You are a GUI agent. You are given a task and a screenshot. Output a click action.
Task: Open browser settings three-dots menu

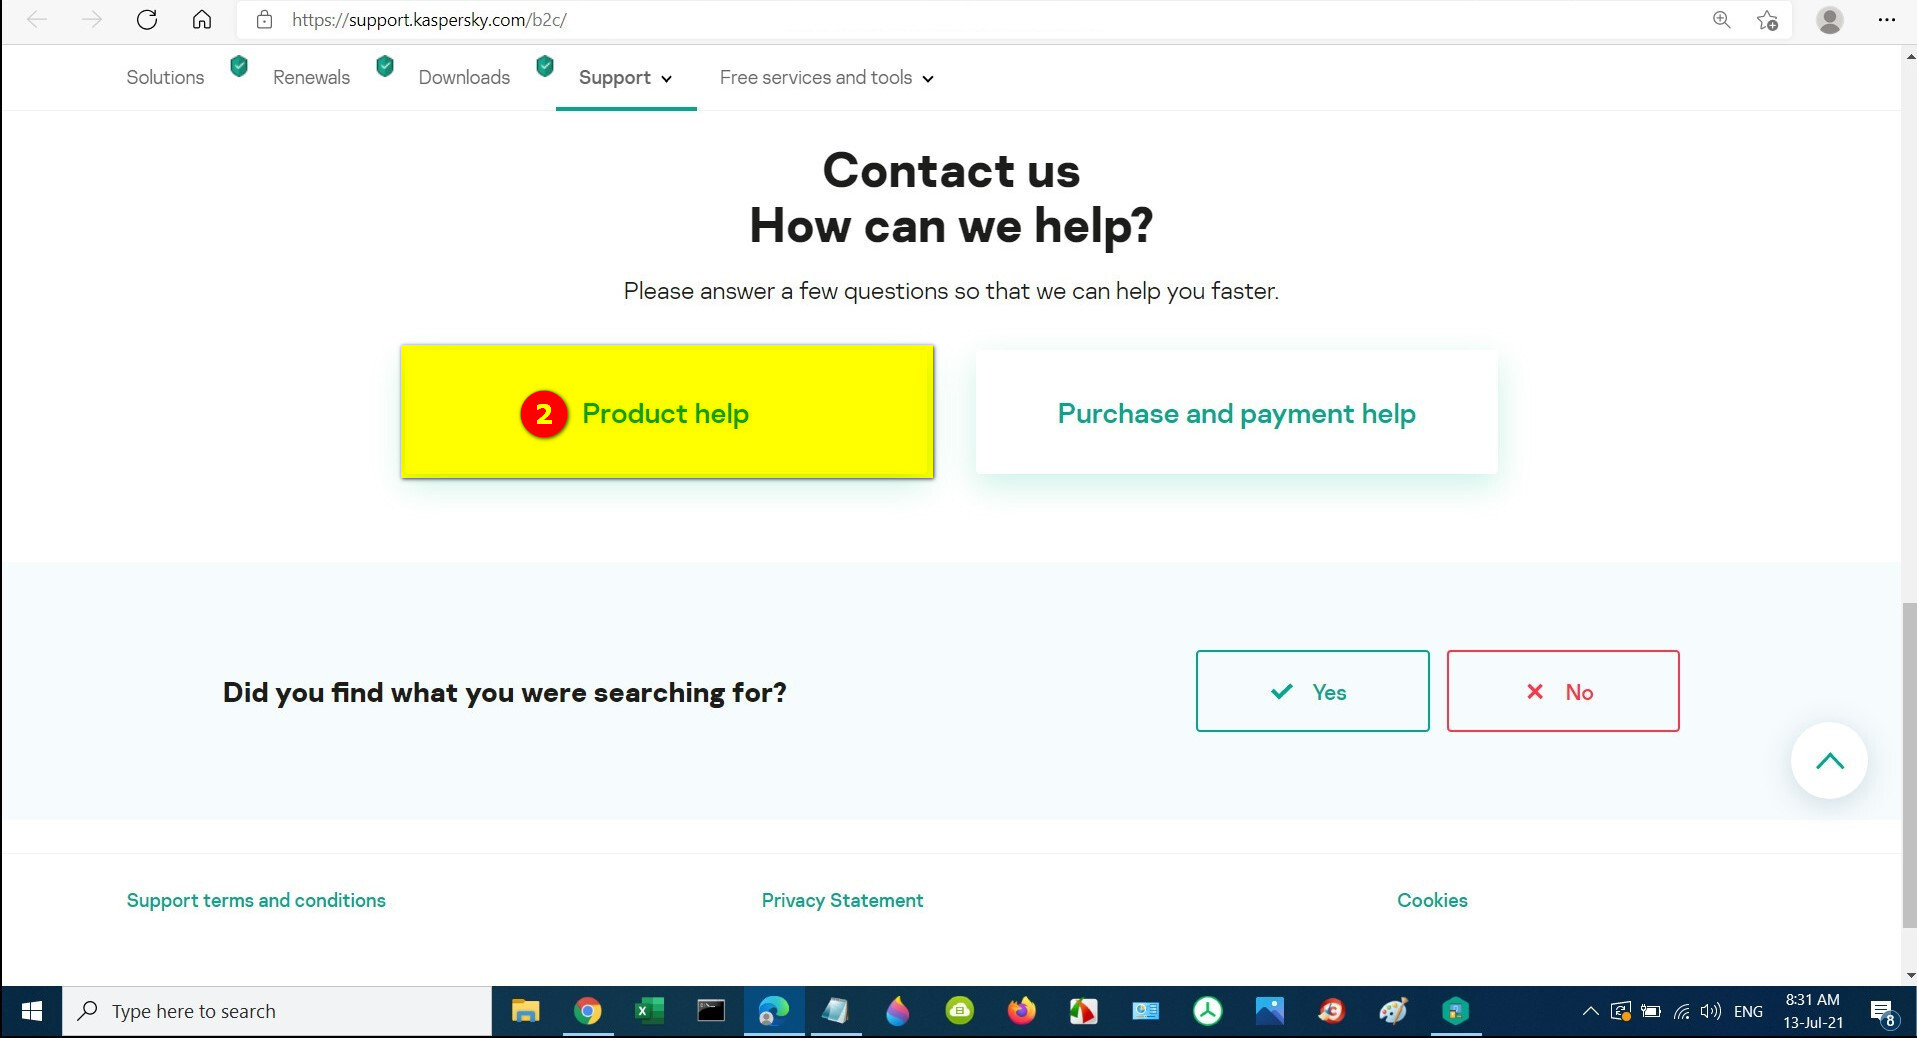(x=1887, y=20)
